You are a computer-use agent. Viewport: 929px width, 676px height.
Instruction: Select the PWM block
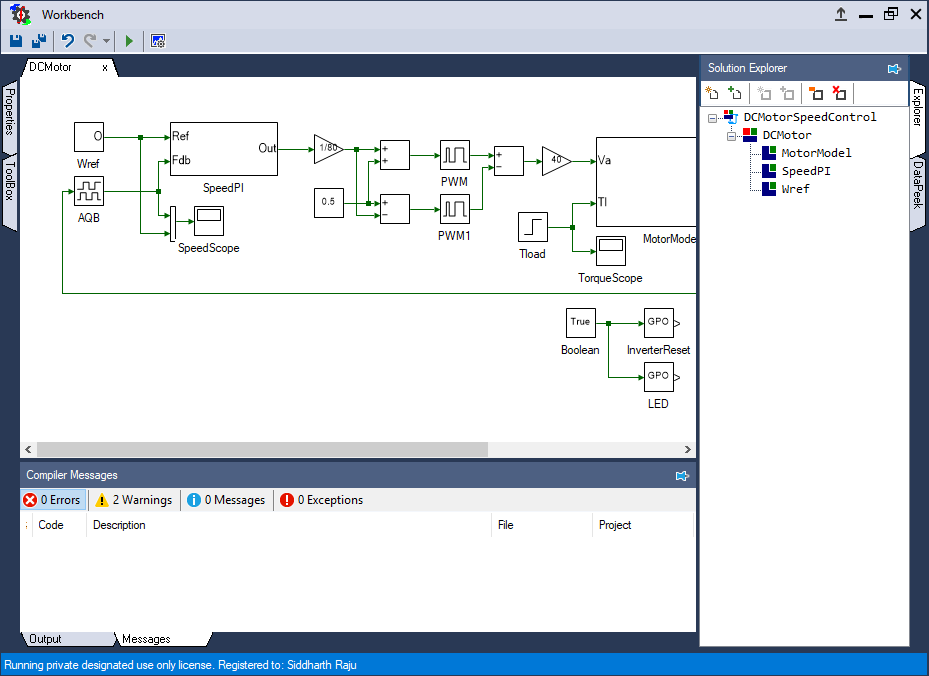click(x=455, y=155)
